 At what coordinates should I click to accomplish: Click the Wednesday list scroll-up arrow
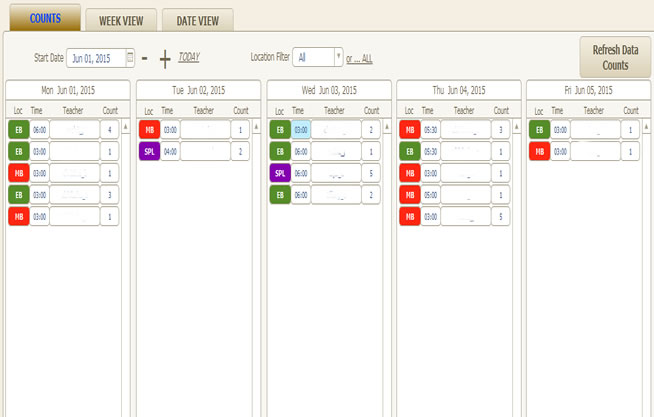387,126
